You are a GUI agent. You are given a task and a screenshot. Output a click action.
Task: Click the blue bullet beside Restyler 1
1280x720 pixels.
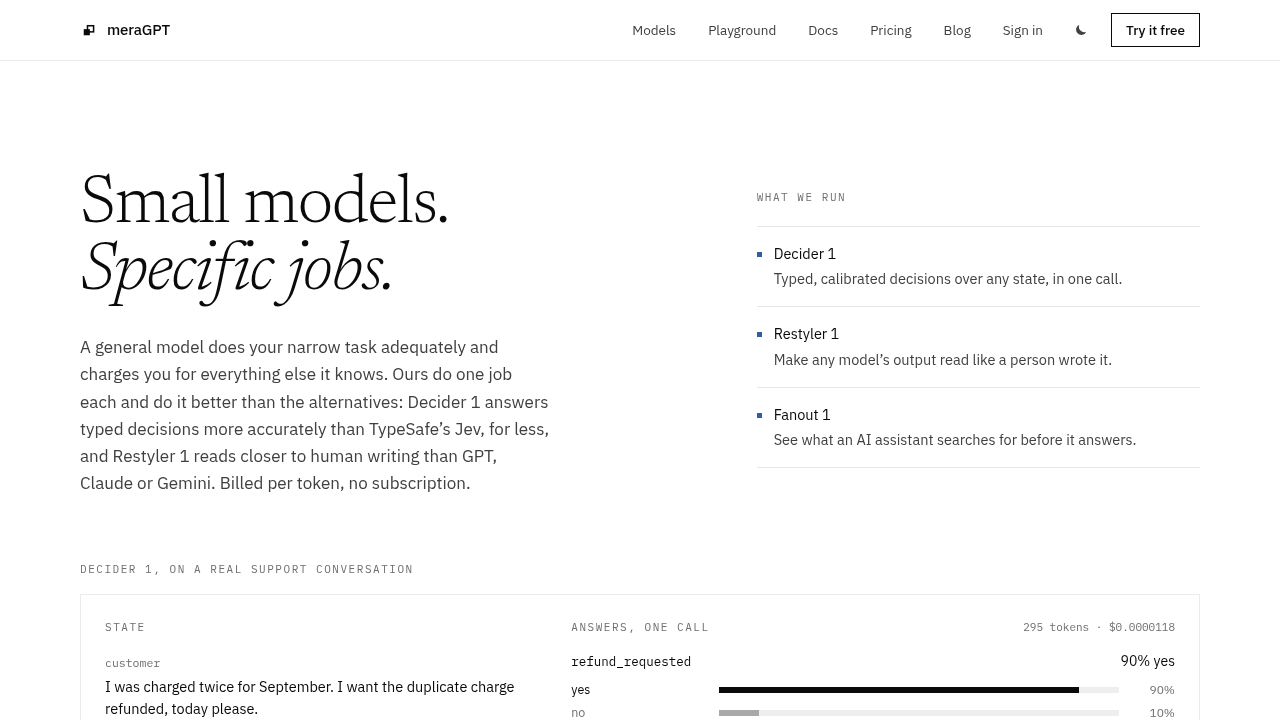pyautogui.click(x=760, y=334)
